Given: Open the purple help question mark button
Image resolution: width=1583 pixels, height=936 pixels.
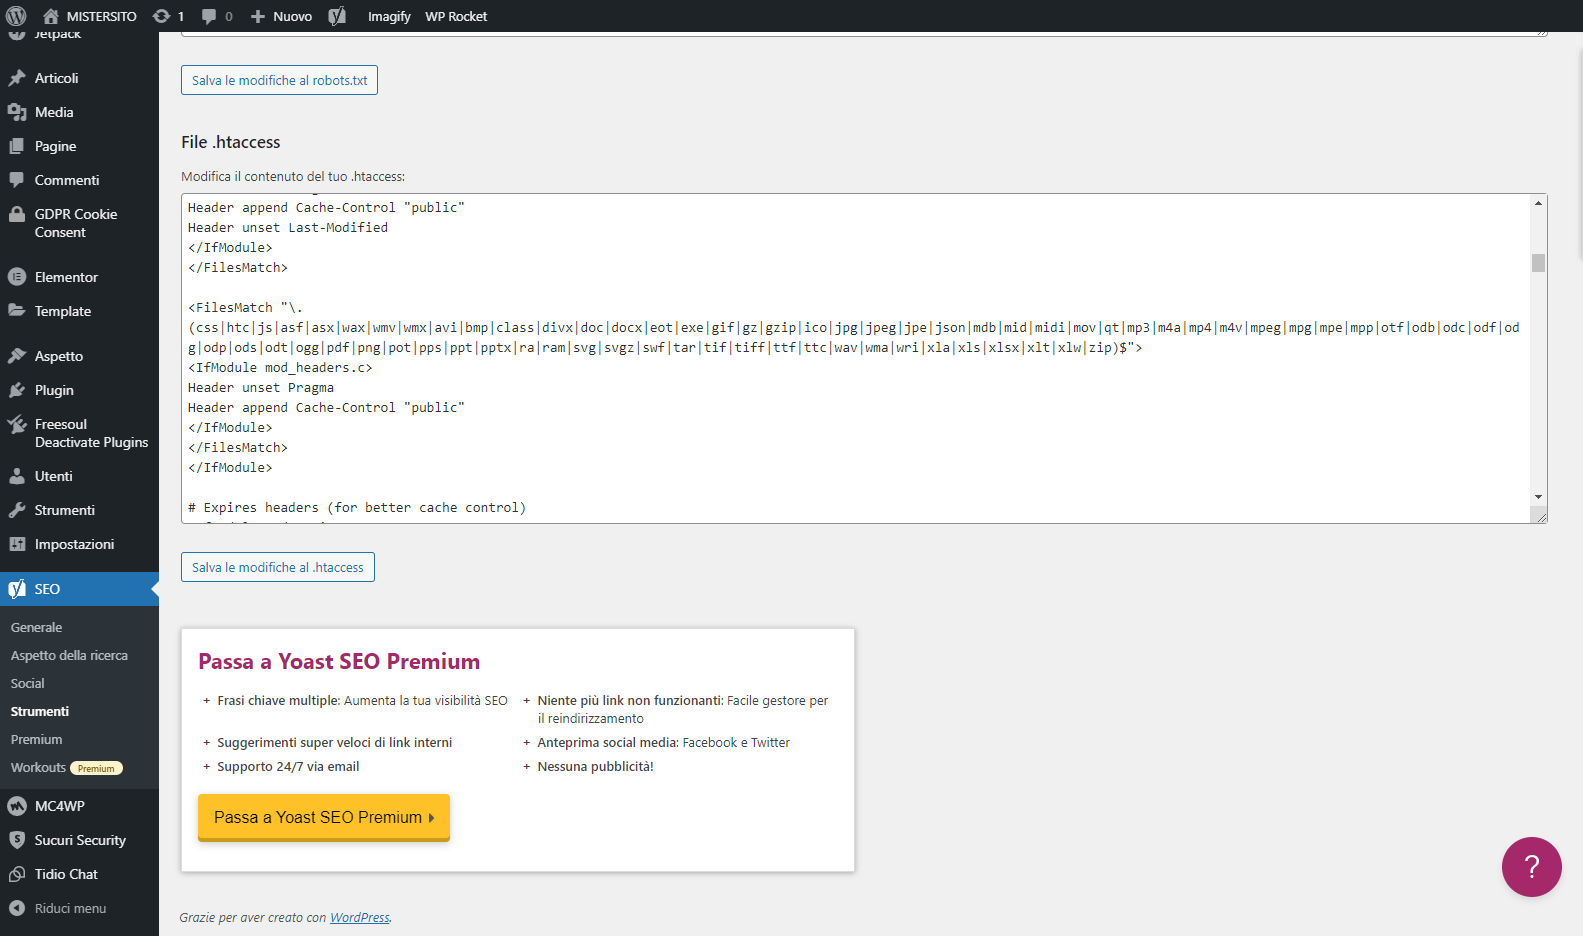Looking at the screenshot, I should click(1531, 867).
